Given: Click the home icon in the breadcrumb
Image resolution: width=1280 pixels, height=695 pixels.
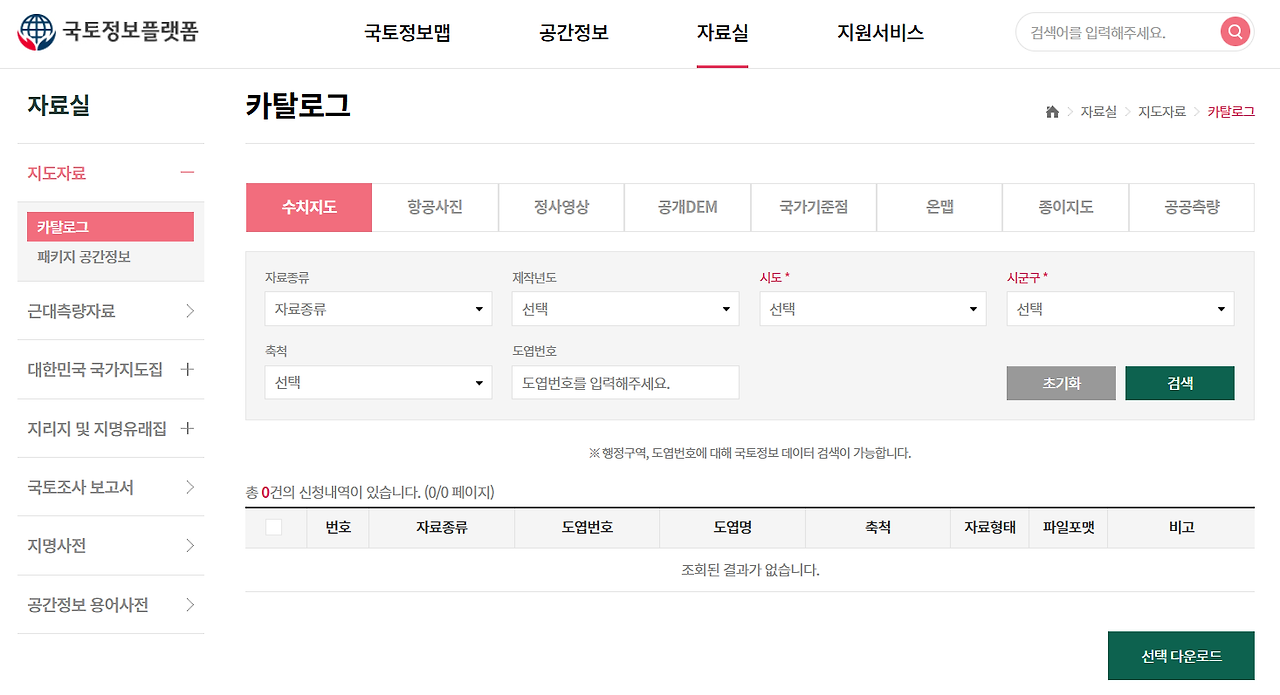Looking at the screenshot, I should point(1051,113).
